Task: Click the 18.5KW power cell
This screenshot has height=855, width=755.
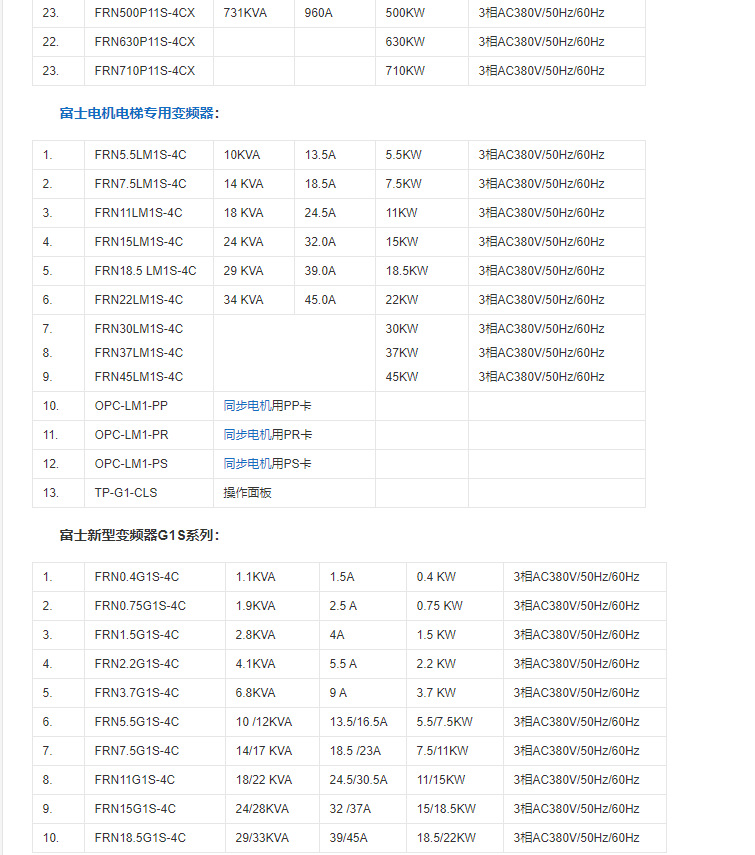Action: click(x=422, y=270)
